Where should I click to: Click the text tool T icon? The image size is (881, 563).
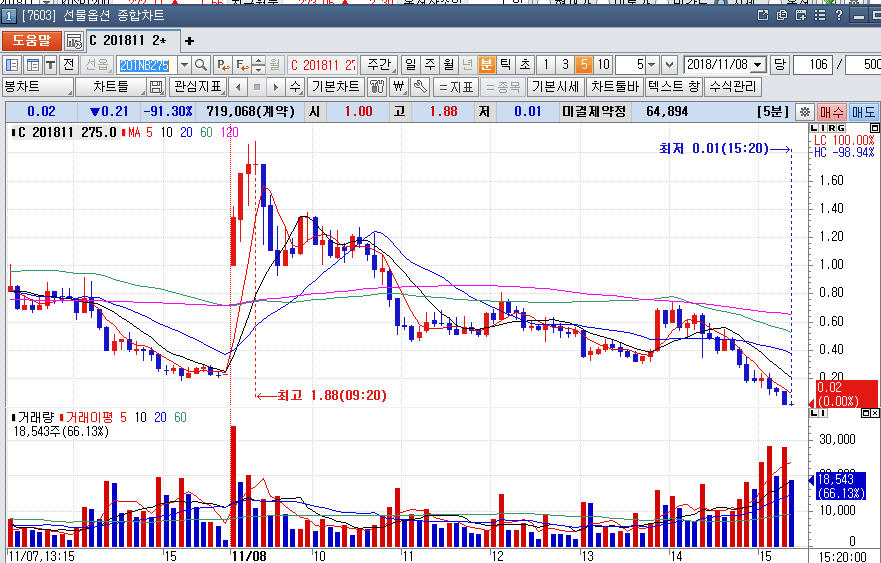click(50, 64)
